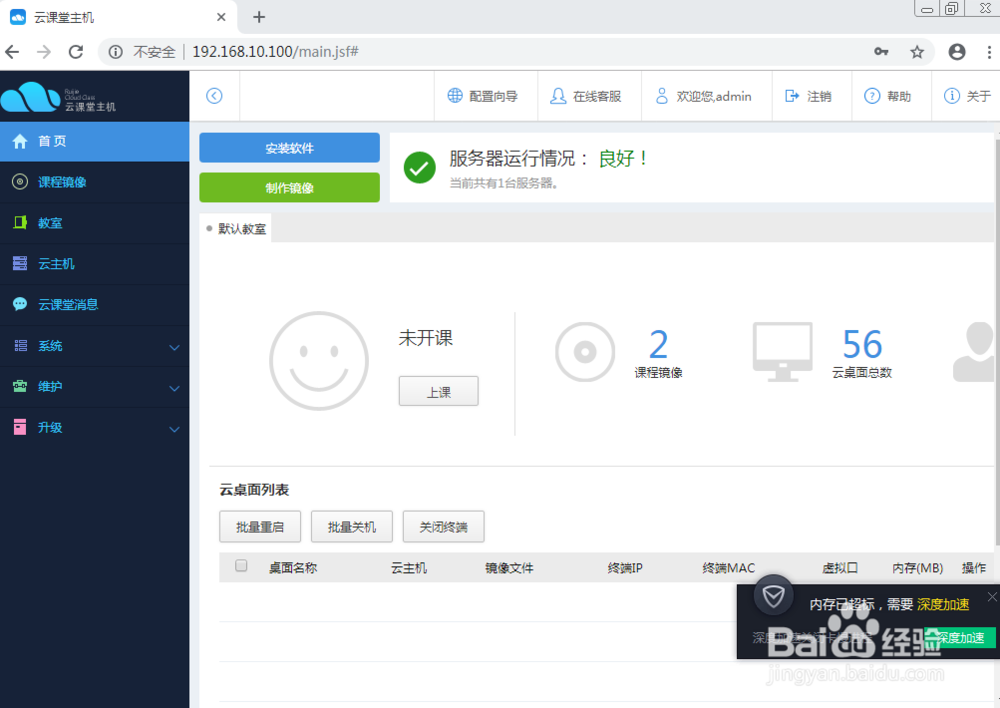
Task: Launch the 配置向导 configuration wizard
Action: [485, 95]
